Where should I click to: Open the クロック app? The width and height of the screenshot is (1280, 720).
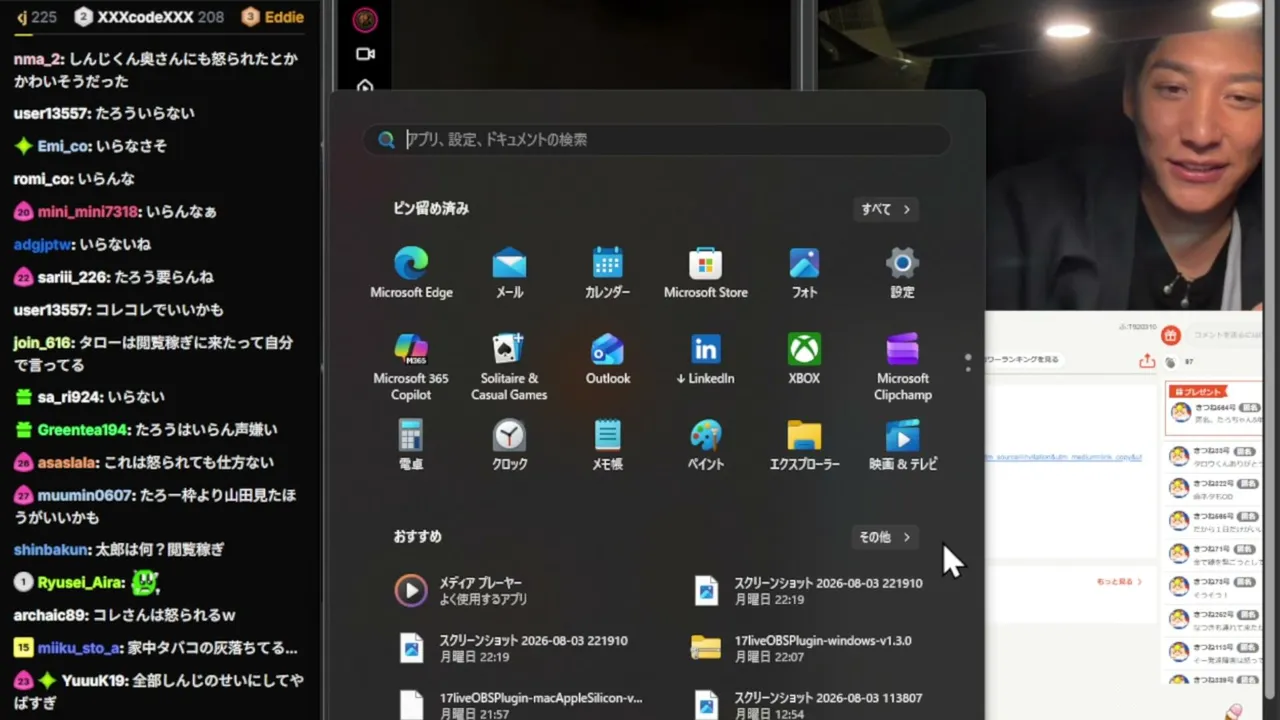(x=509, y=444)
